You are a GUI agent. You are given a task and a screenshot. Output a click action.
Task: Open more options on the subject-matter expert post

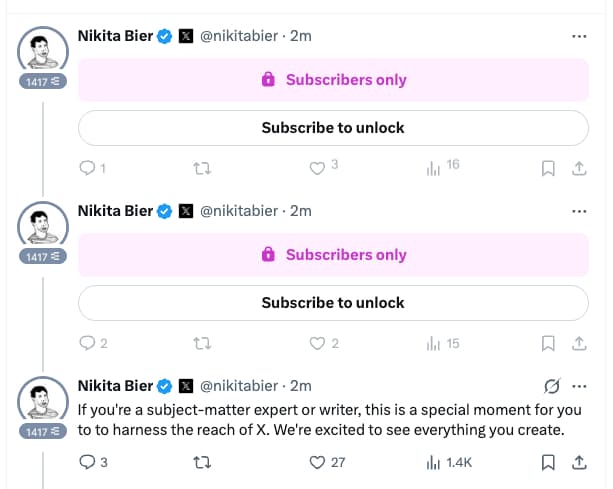click(x=578, y=386)
